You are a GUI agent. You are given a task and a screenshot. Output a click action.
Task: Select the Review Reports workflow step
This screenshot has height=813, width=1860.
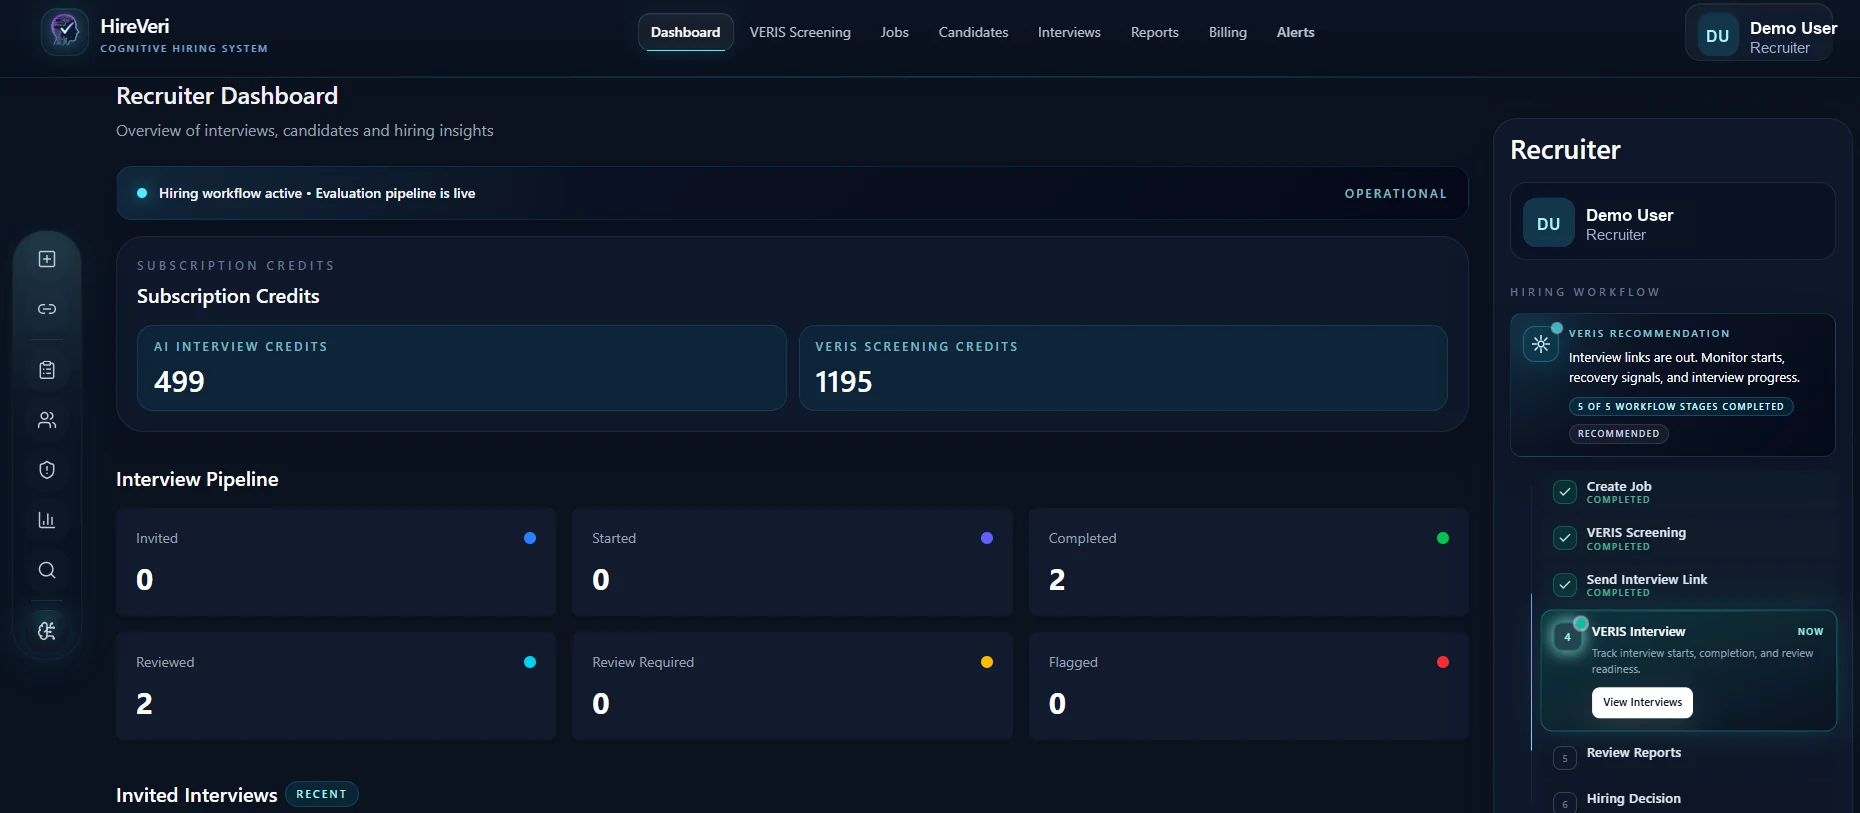pyautogui.click(x=1633, y=753)
